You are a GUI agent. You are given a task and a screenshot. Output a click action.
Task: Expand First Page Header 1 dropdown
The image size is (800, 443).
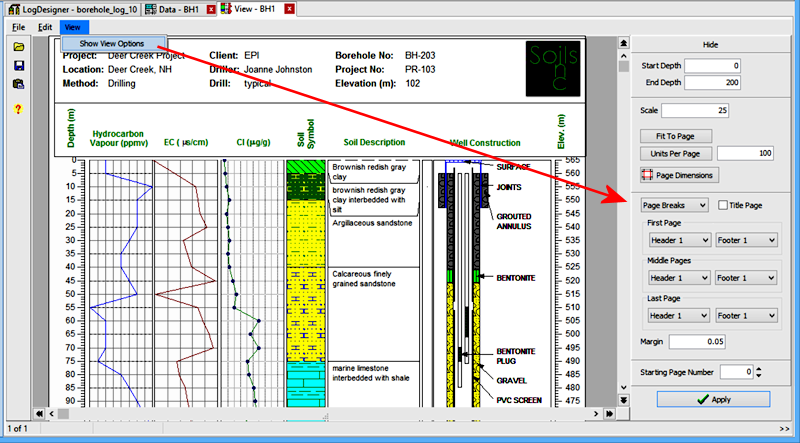pos(678,240)
